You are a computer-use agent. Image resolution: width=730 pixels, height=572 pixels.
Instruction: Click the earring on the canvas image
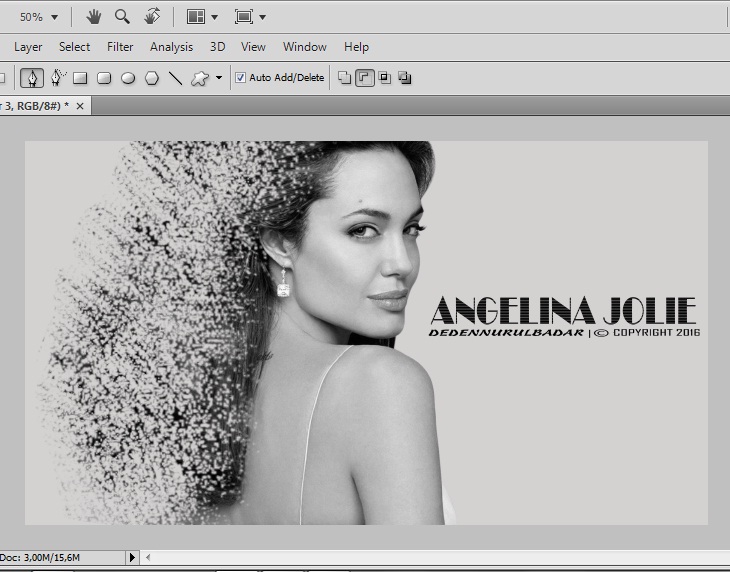click(284, 283)
